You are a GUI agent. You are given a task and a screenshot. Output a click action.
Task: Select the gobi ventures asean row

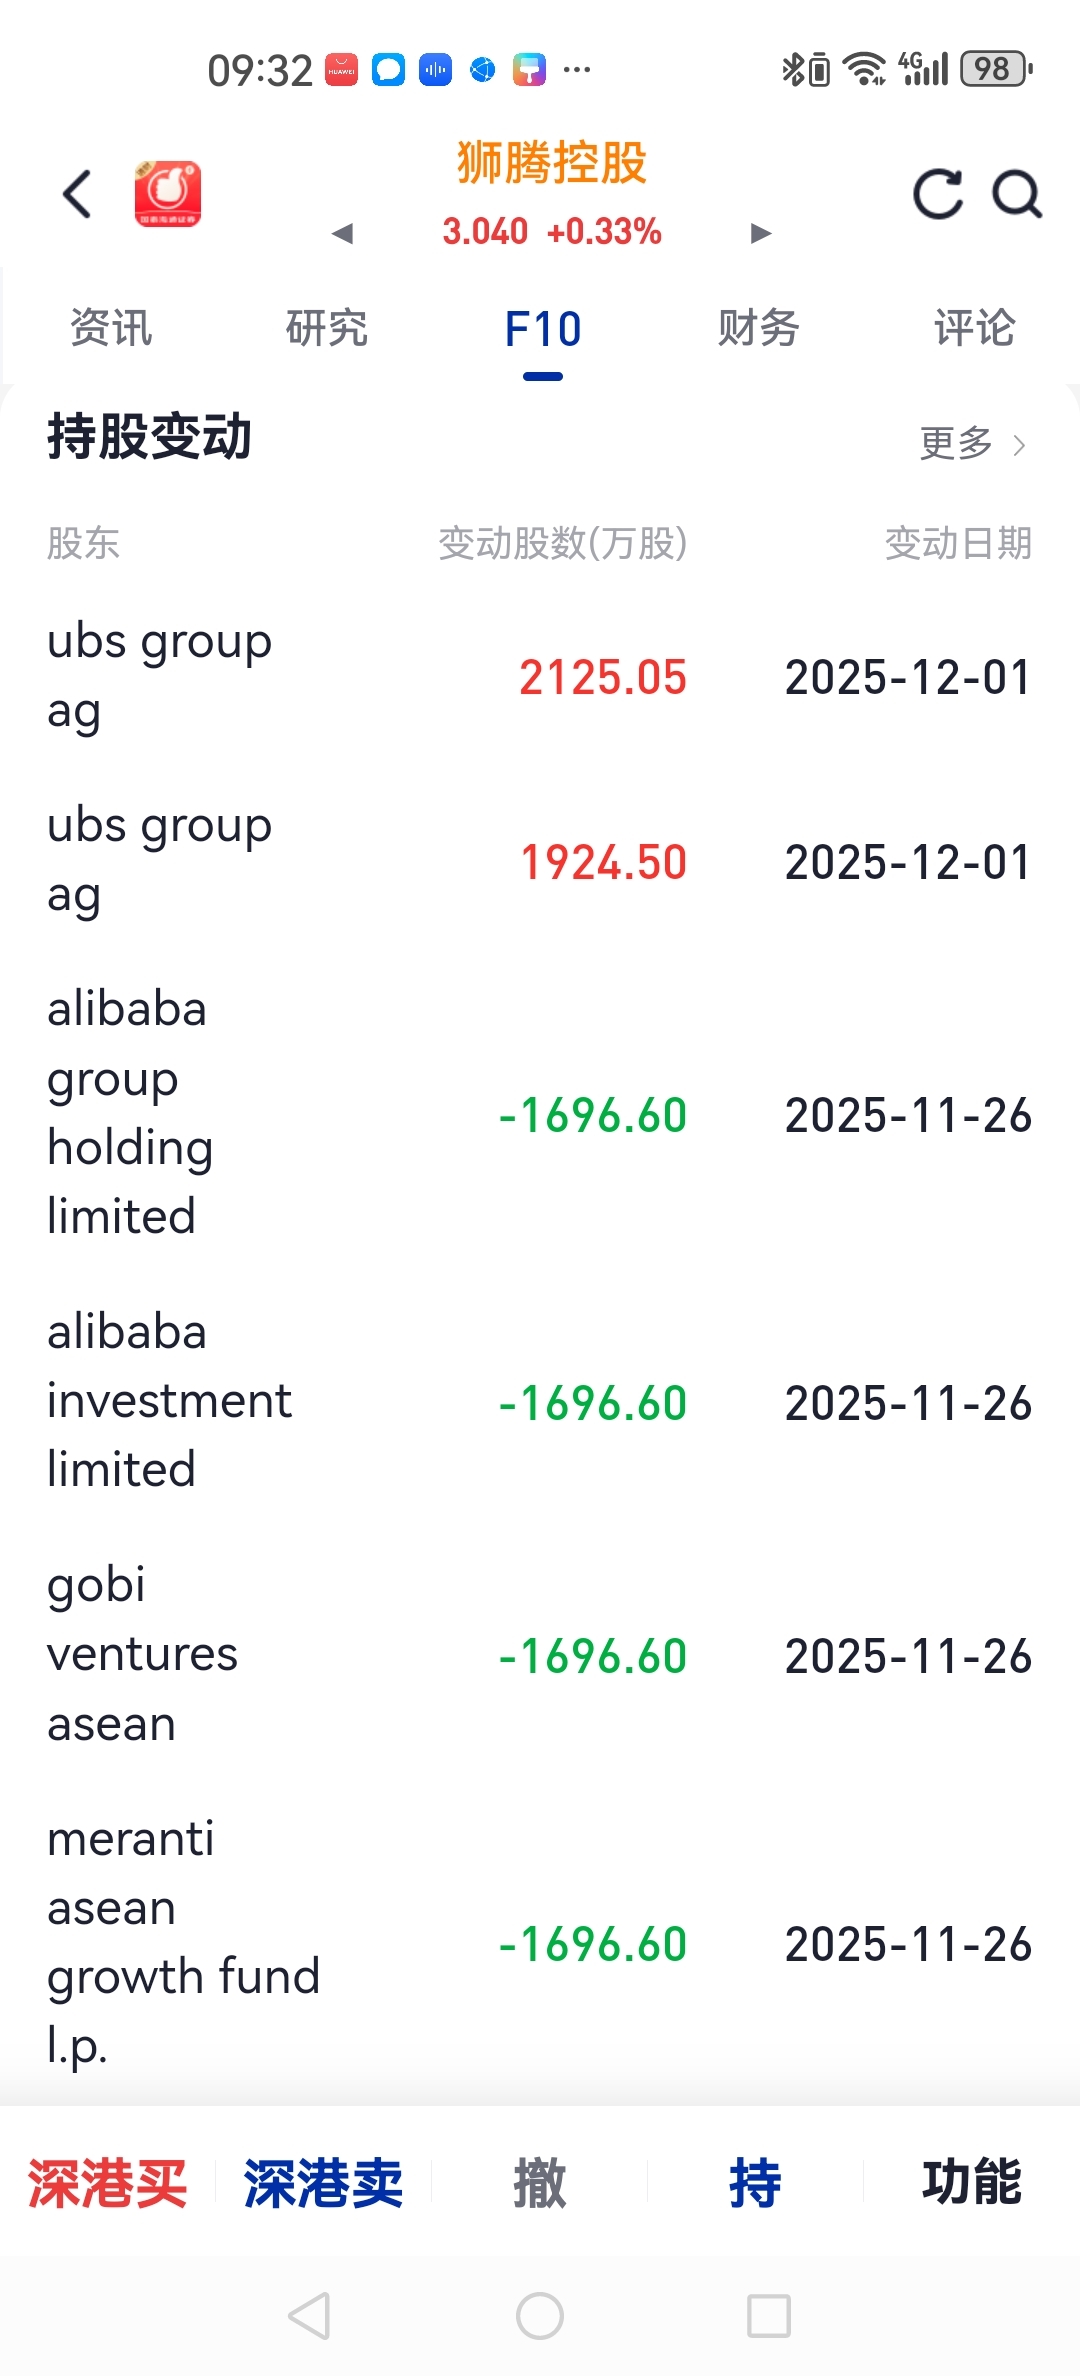(x=540, y=1656)
